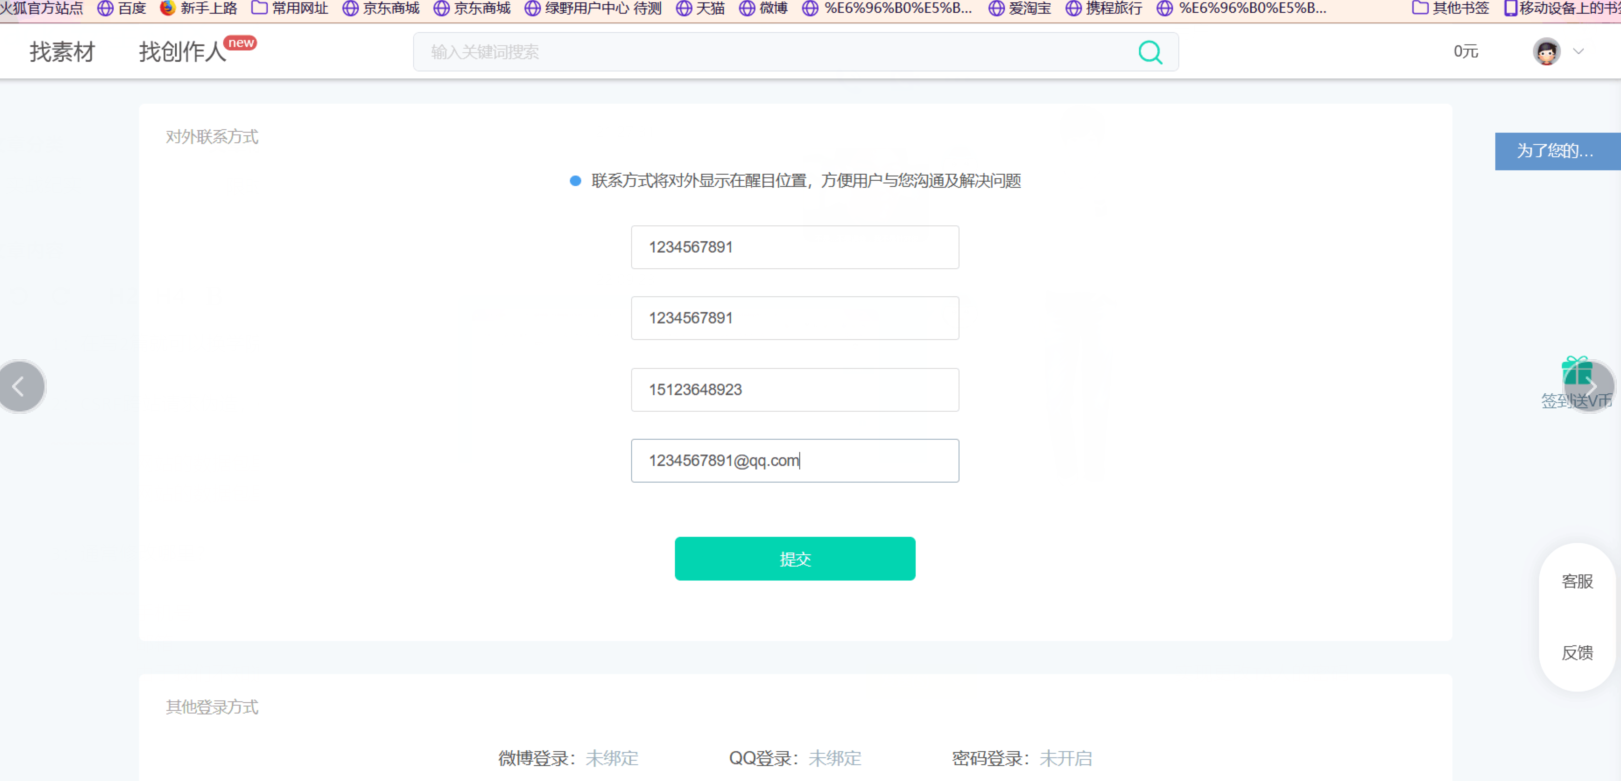Click the search magnifier icon
Screen dimensions: 1621x781
coord(1150,52)
